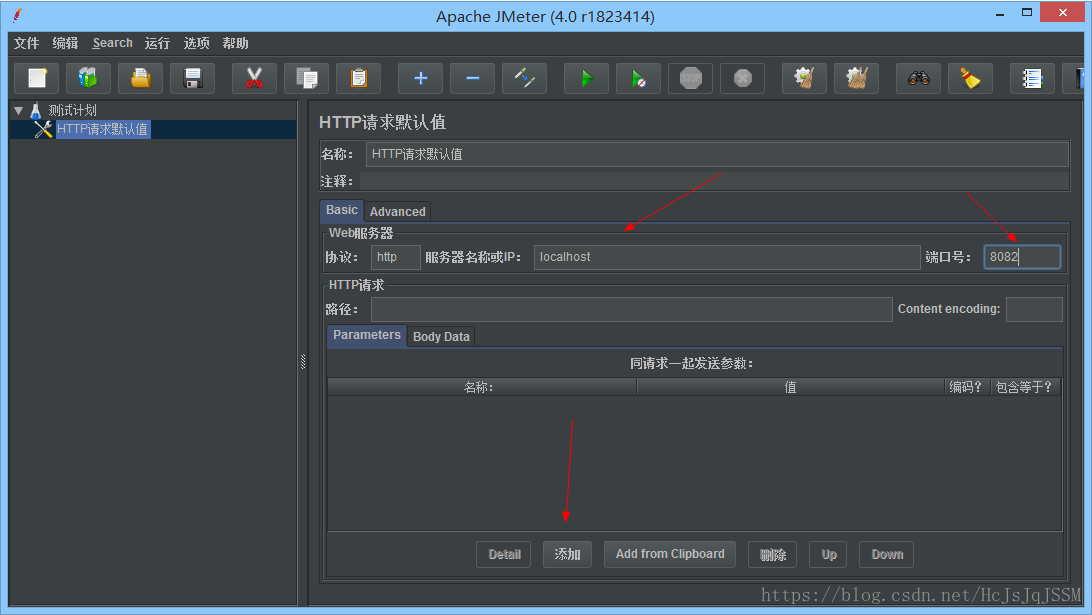The width and height of the screenshot is (1092, 615).
Task: Click the Paste clipboard icon
Action: [x=359, y=78]
